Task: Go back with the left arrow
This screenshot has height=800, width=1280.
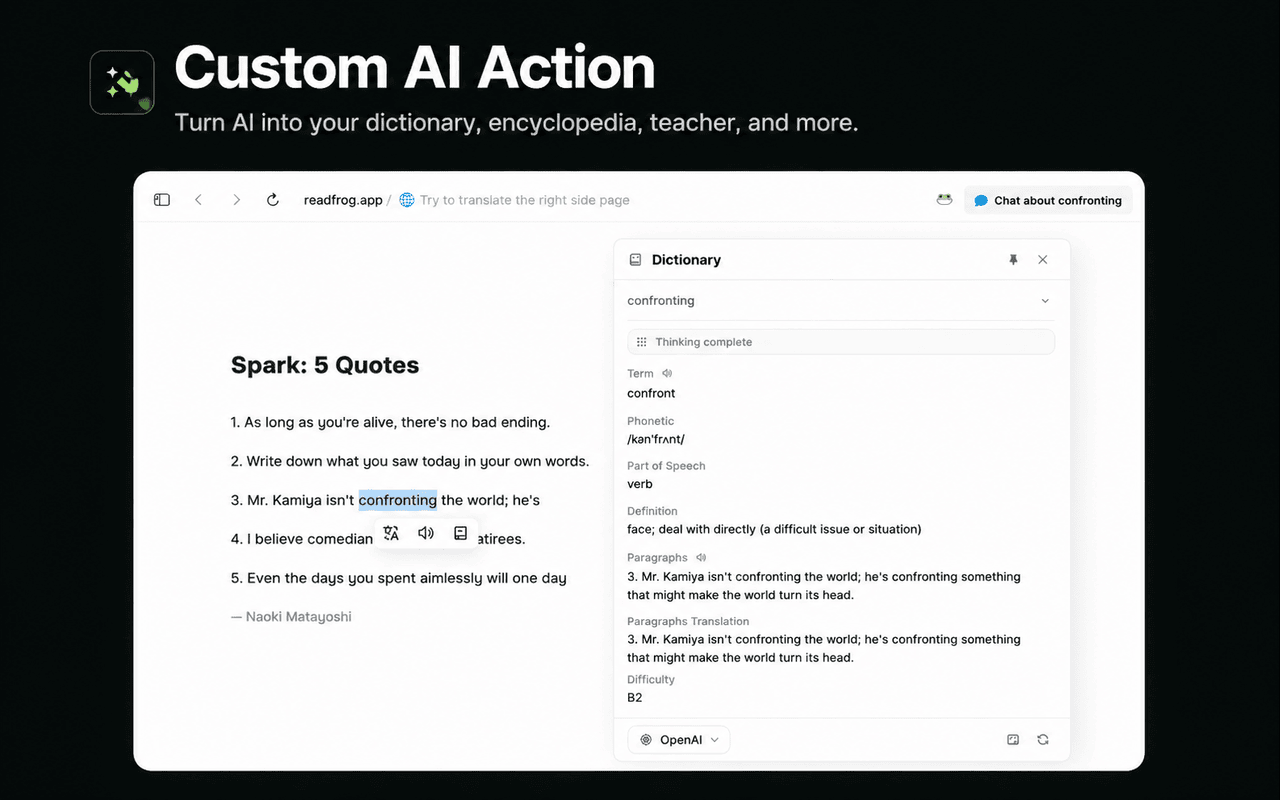Action: point(198,200)
